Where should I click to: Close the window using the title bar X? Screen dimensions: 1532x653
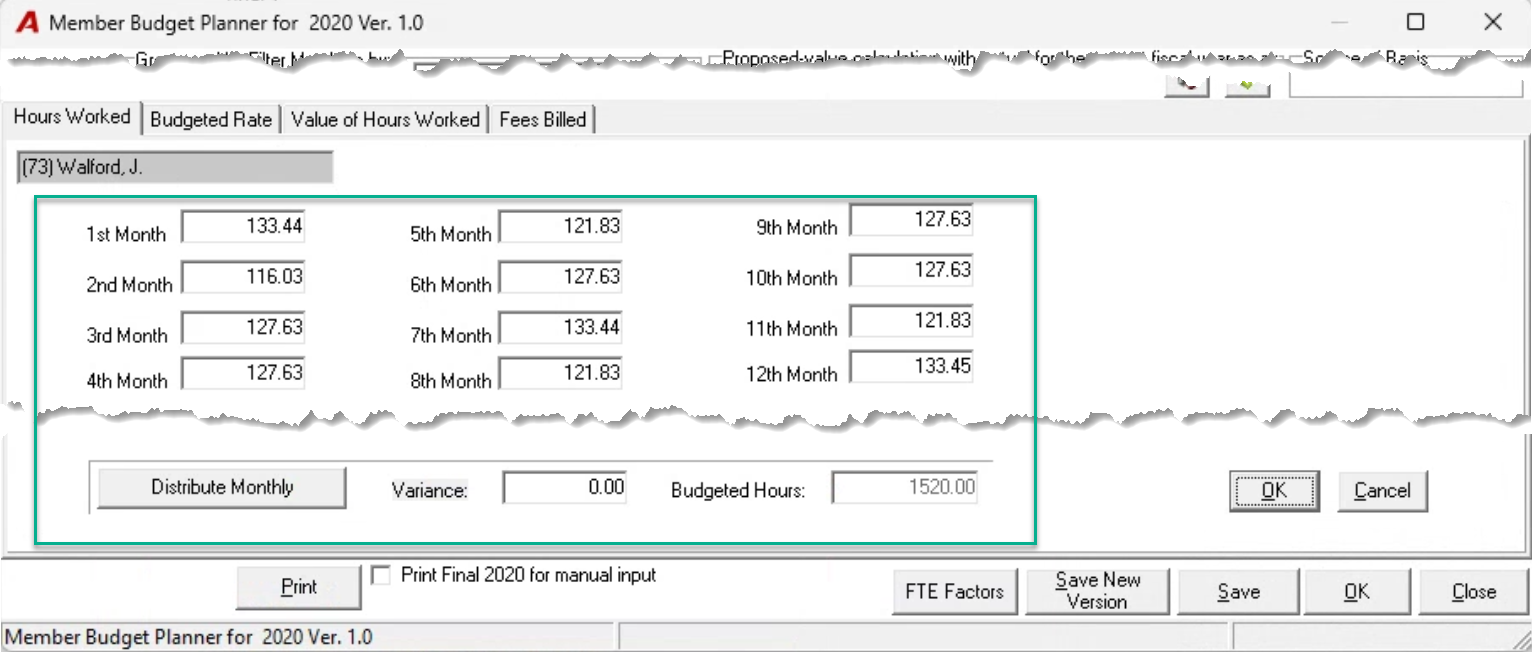[1492, 22]
